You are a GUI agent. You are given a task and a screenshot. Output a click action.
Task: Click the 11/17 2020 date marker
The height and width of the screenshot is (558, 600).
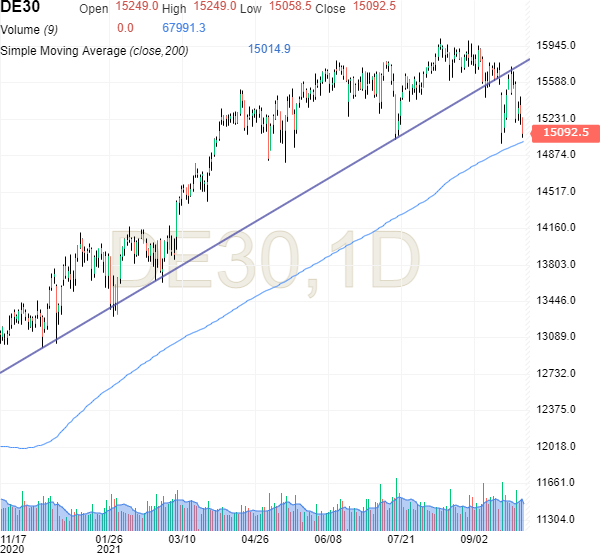(14, 543)
